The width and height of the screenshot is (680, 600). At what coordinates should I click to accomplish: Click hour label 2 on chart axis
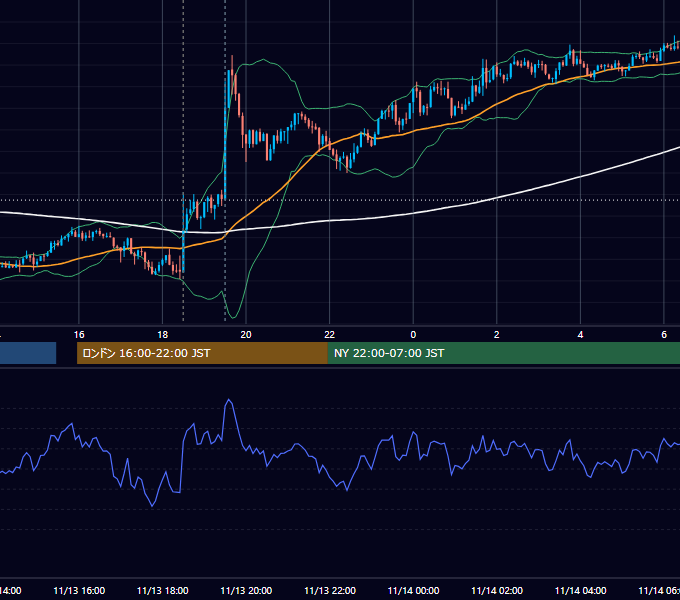coord(497,335)
